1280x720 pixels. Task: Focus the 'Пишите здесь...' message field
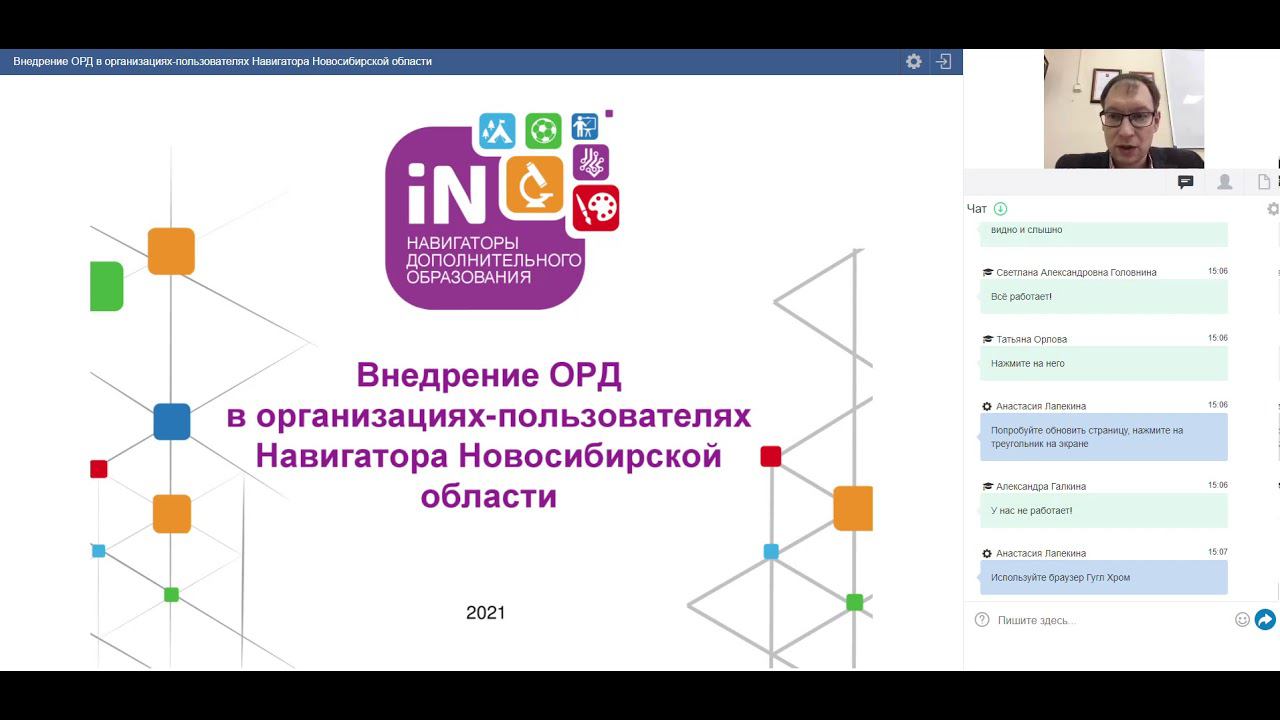(1112, 620)
